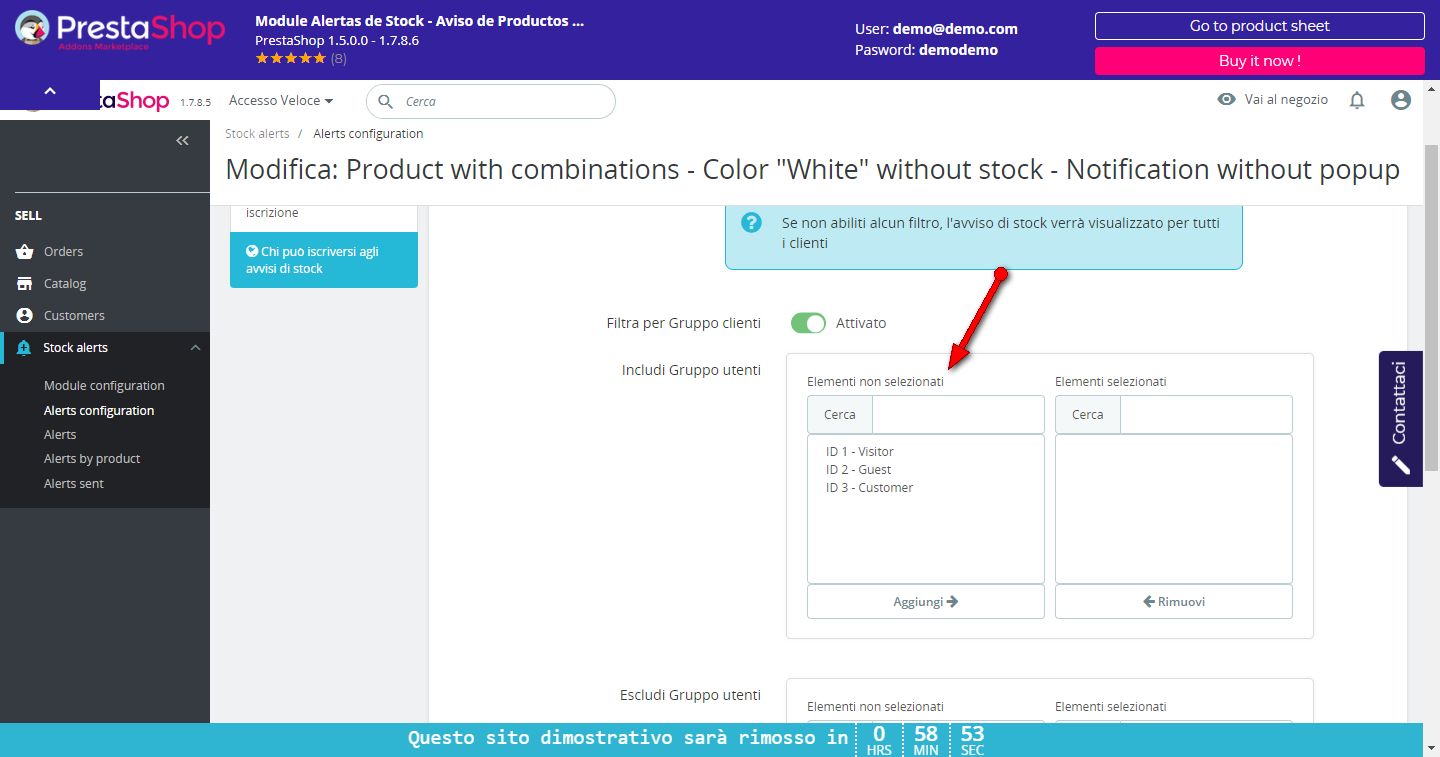Viewport: 1440px width, 757px height.
Task: Open Alerts by product submenu item
Action: pyautogui.click(x=92, y=459)
